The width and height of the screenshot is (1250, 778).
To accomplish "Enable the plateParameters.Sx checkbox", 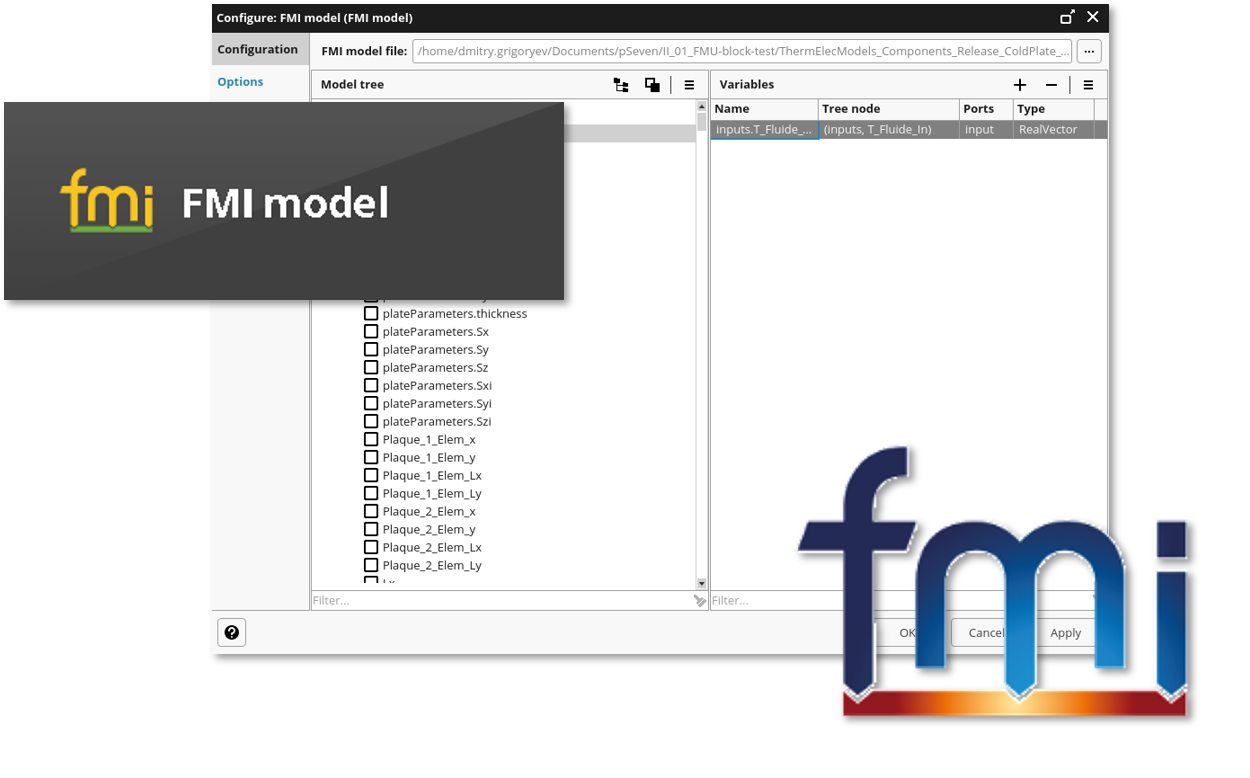I will (x=371, y=331).
